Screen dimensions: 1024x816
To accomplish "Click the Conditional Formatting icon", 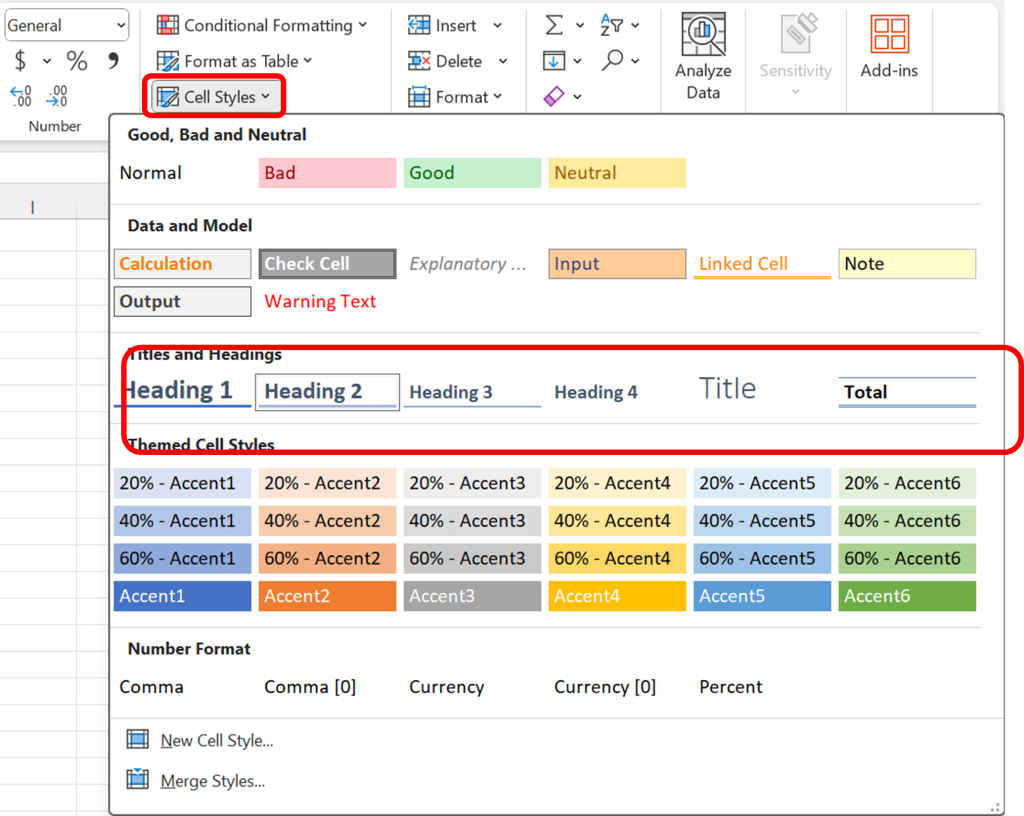I will point(168,25).
